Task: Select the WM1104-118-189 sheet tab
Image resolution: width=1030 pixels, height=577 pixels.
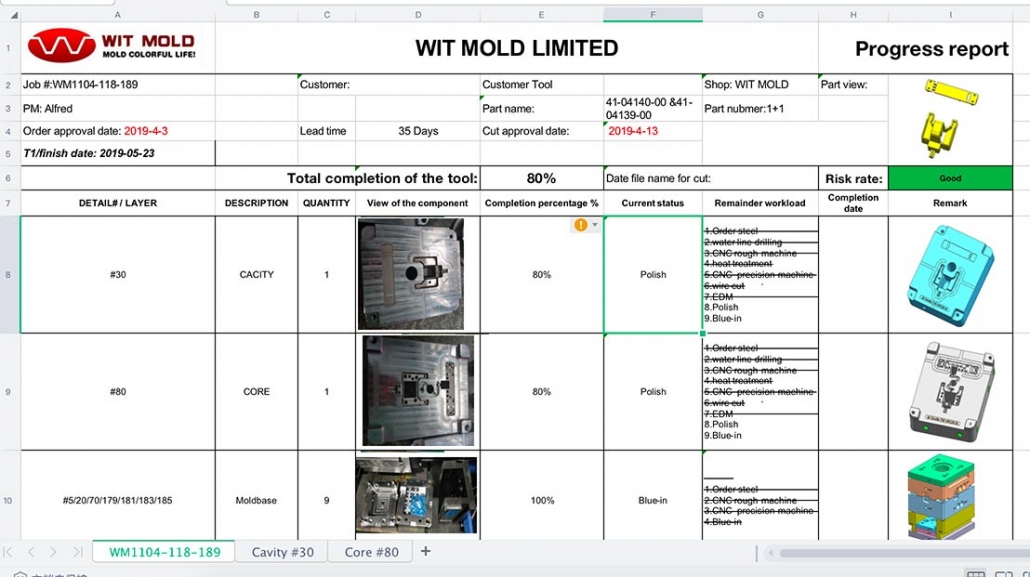Action: coord(164,551)
